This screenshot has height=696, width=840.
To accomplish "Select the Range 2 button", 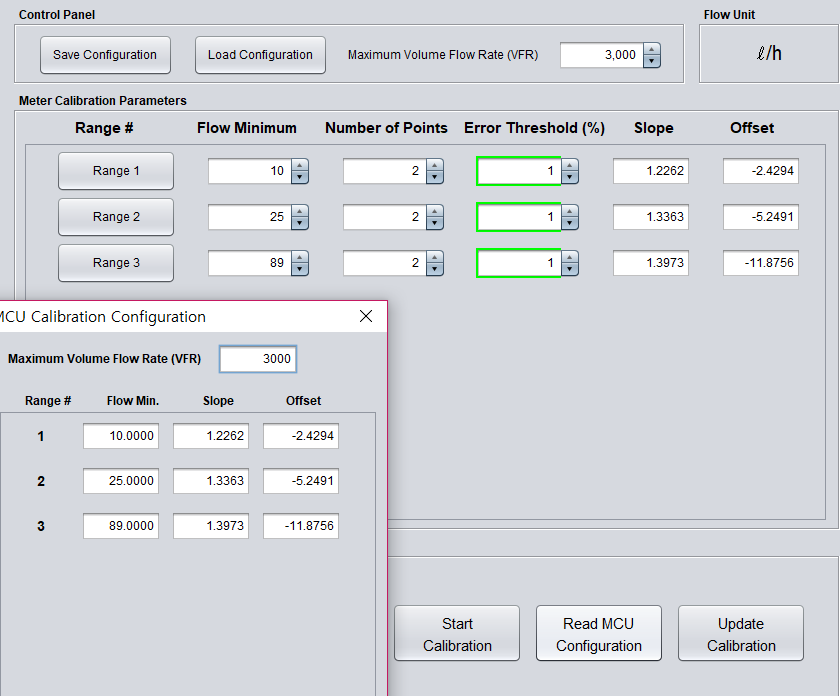I will (x=116, y=217).
